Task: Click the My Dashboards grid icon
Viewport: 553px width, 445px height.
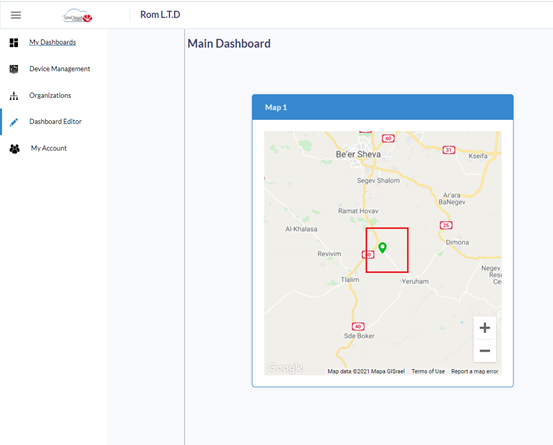Action: coord(14,43)
